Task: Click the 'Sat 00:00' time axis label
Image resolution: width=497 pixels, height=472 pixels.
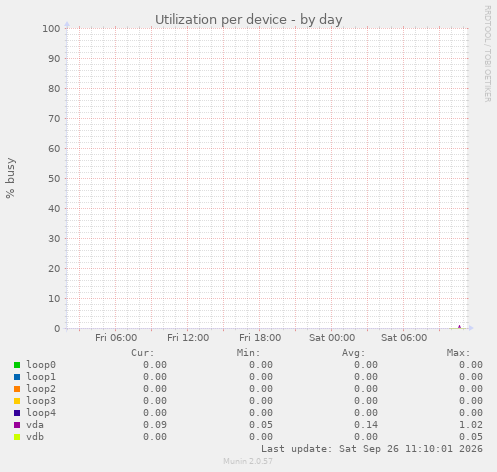Action: click(x=332, y=338)
